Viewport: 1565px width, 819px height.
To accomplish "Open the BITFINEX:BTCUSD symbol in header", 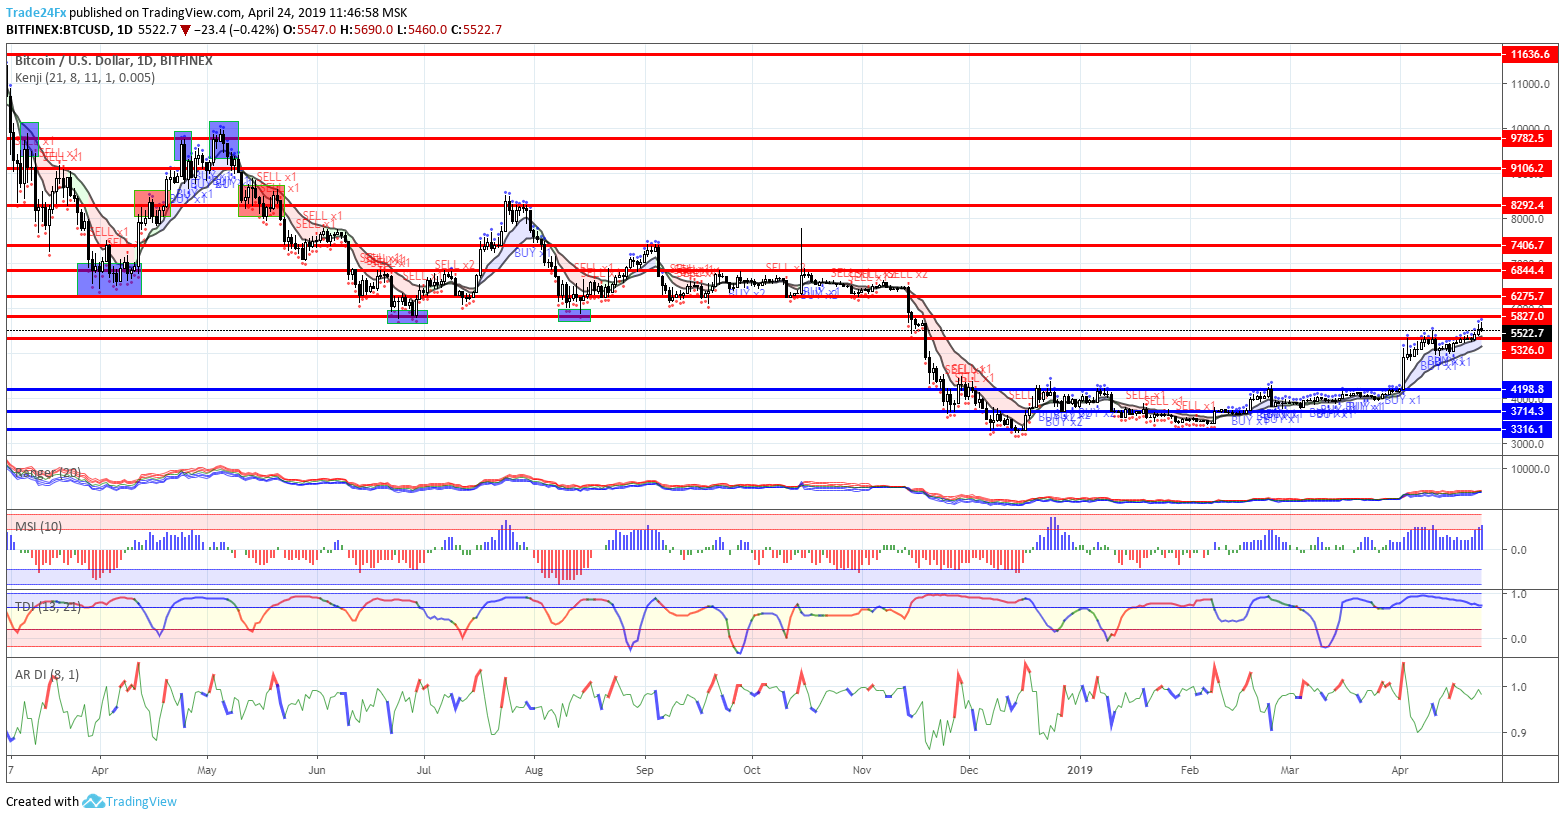I will 59,30.
